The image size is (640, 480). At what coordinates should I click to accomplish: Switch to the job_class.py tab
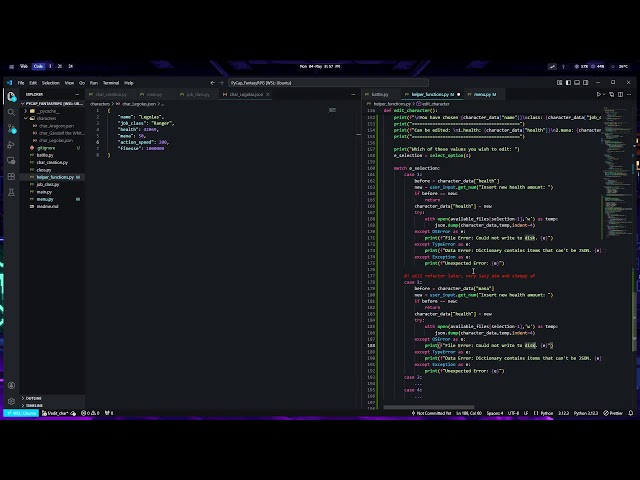[x=198, y=94]
